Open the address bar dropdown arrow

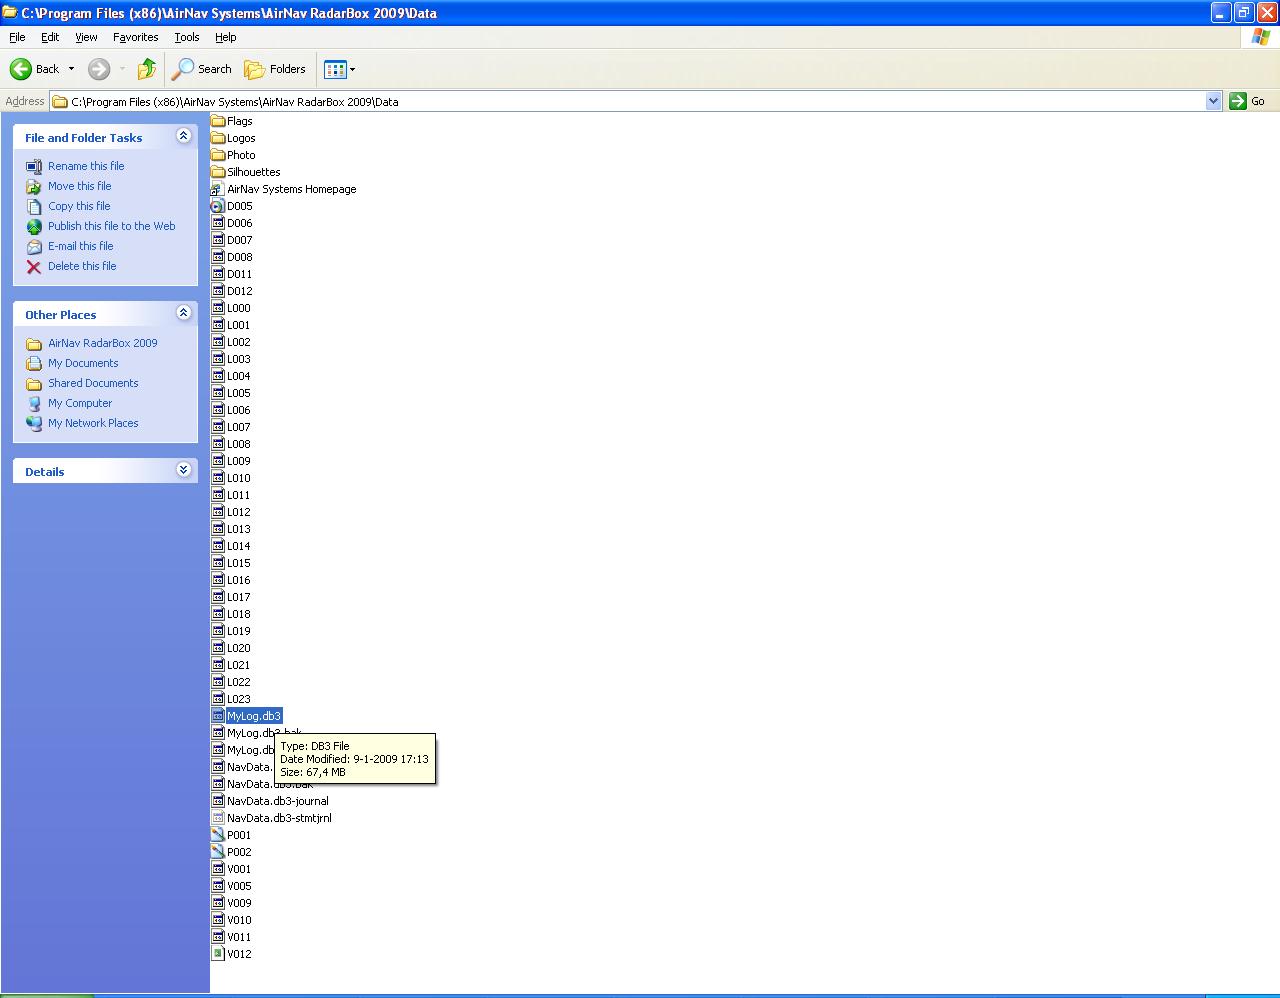coord(1214,101)
